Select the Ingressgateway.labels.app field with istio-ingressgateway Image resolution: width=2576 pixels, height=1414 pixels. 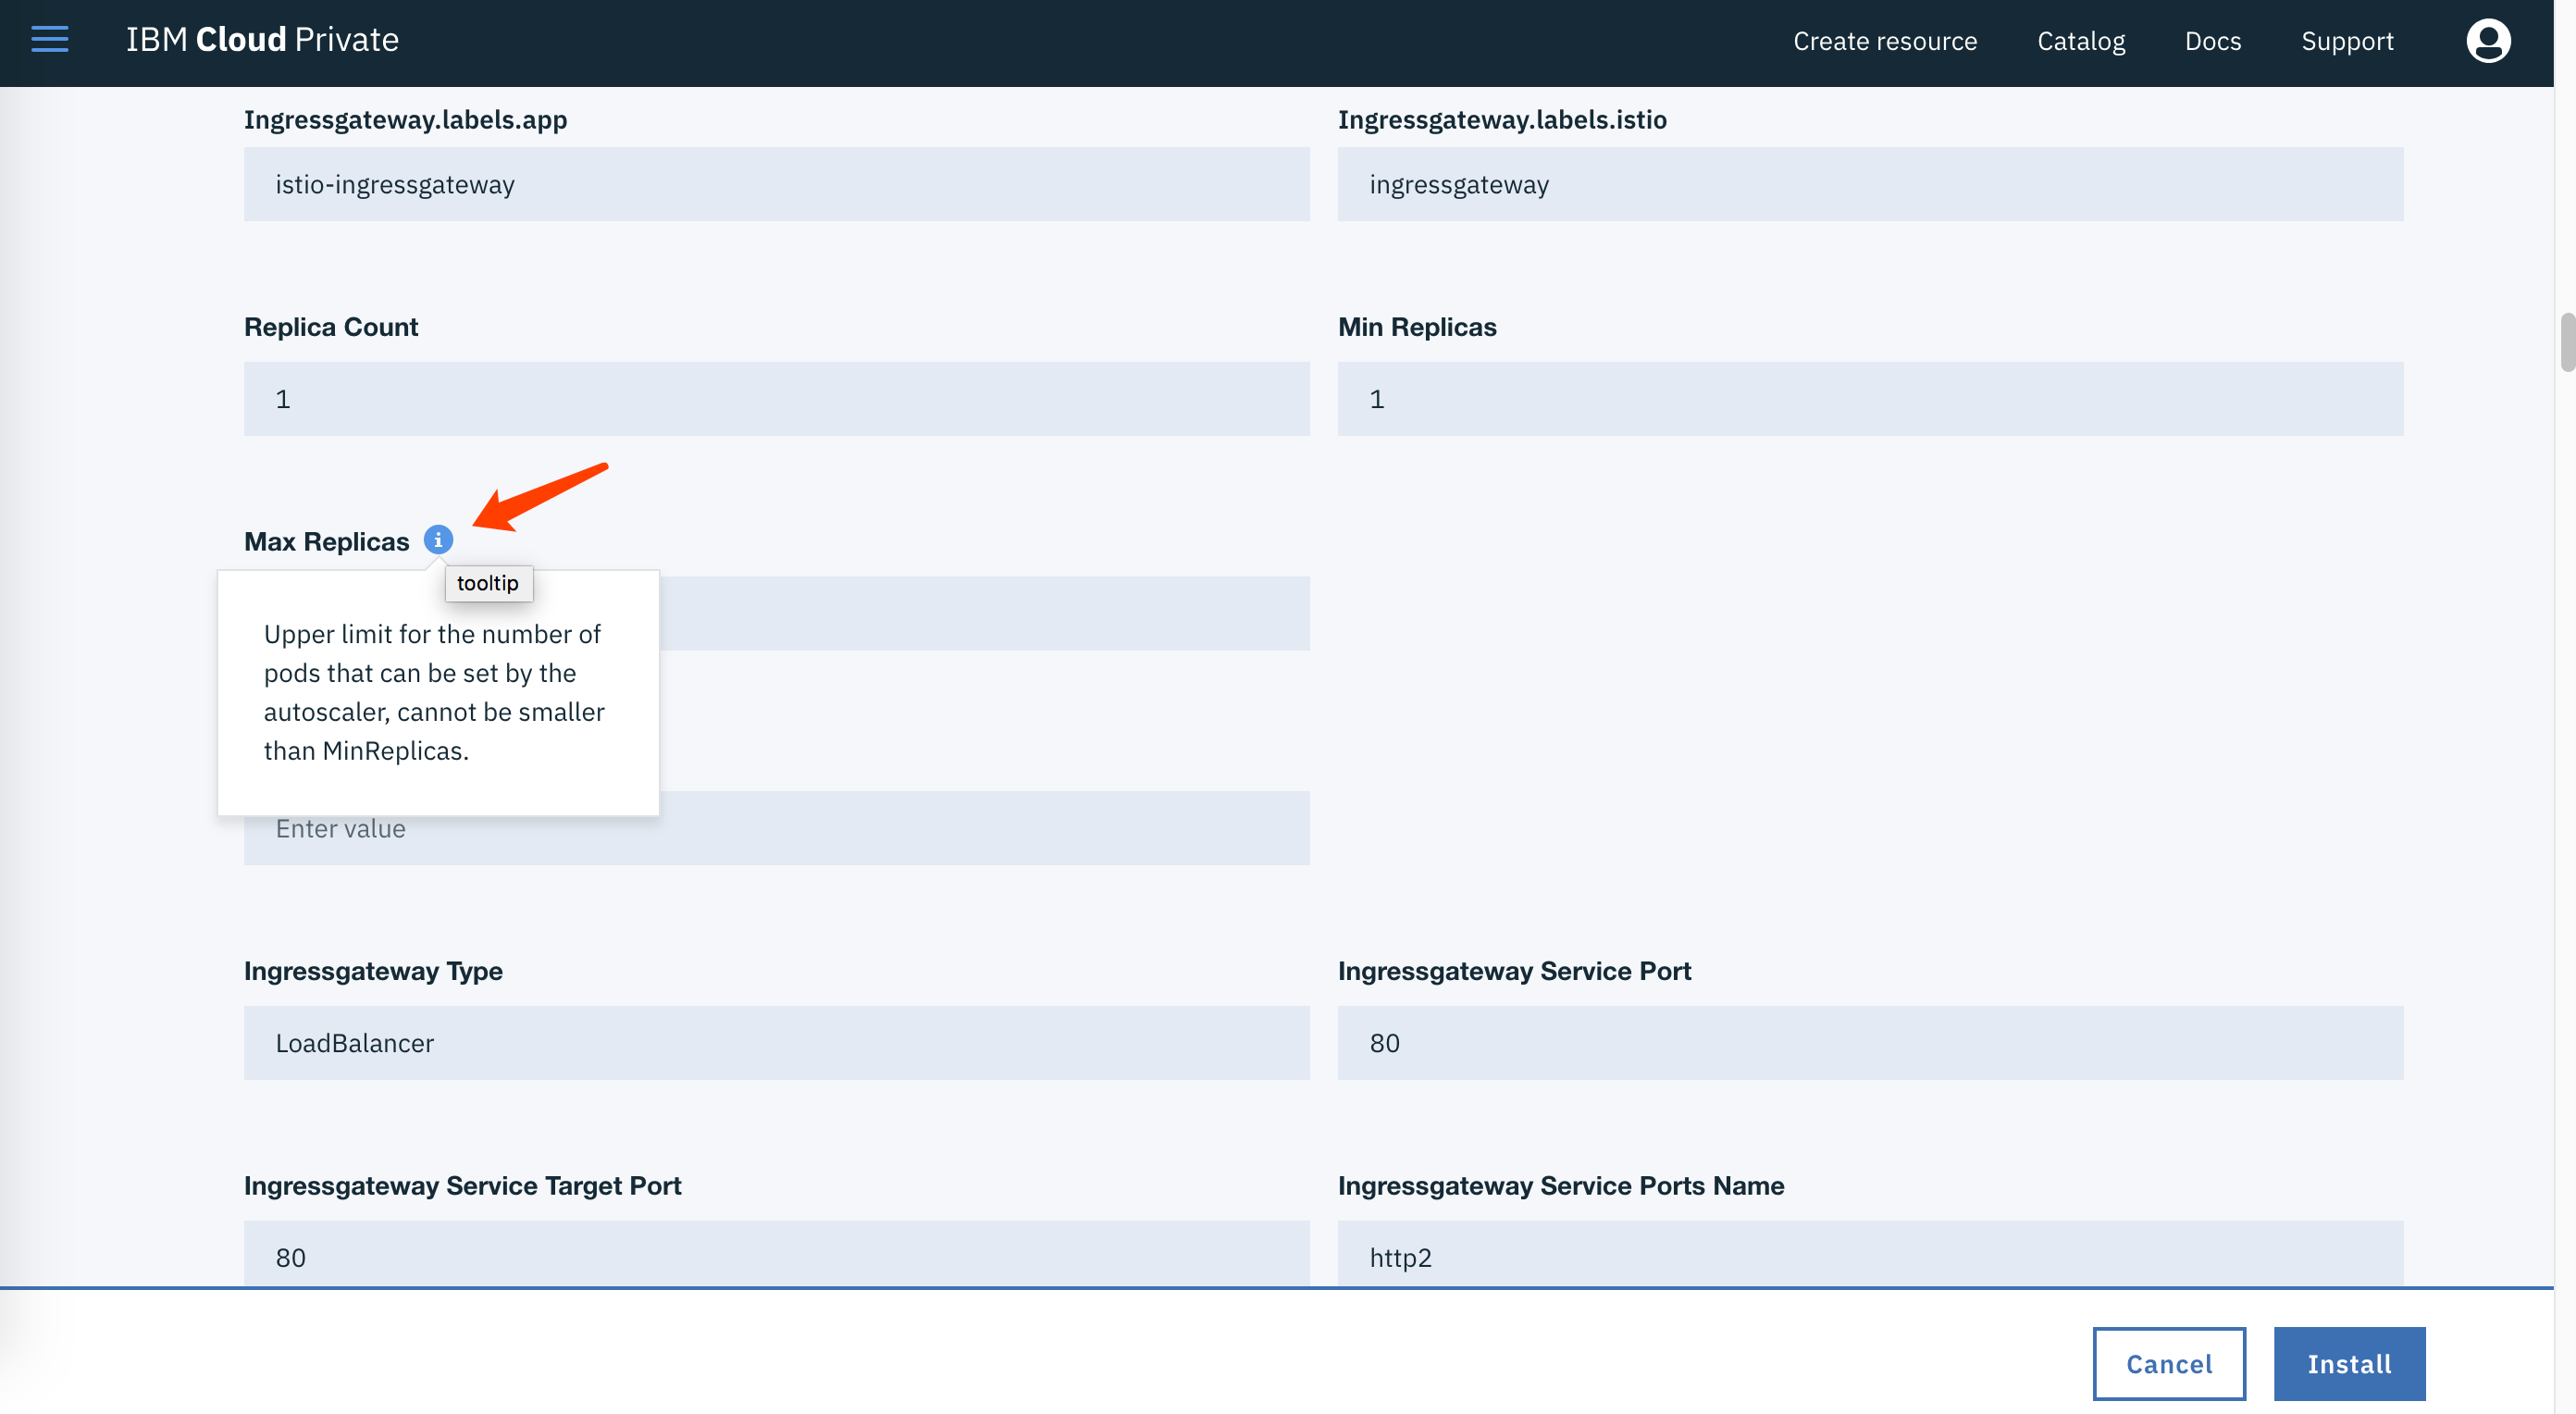tap(776, 184)
